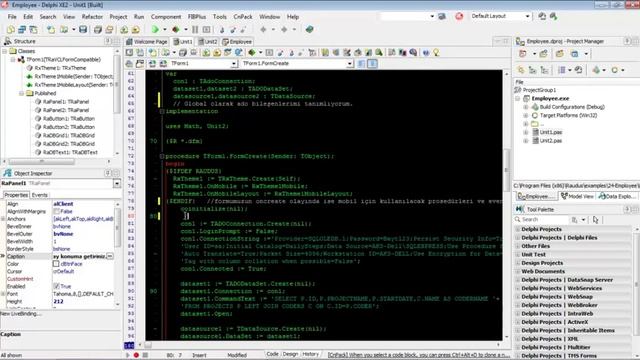This screenshot has width=640, height=360.
Task: Click the highlighted toggle icon right of FormCreate combo
Action: coord(372,63)
